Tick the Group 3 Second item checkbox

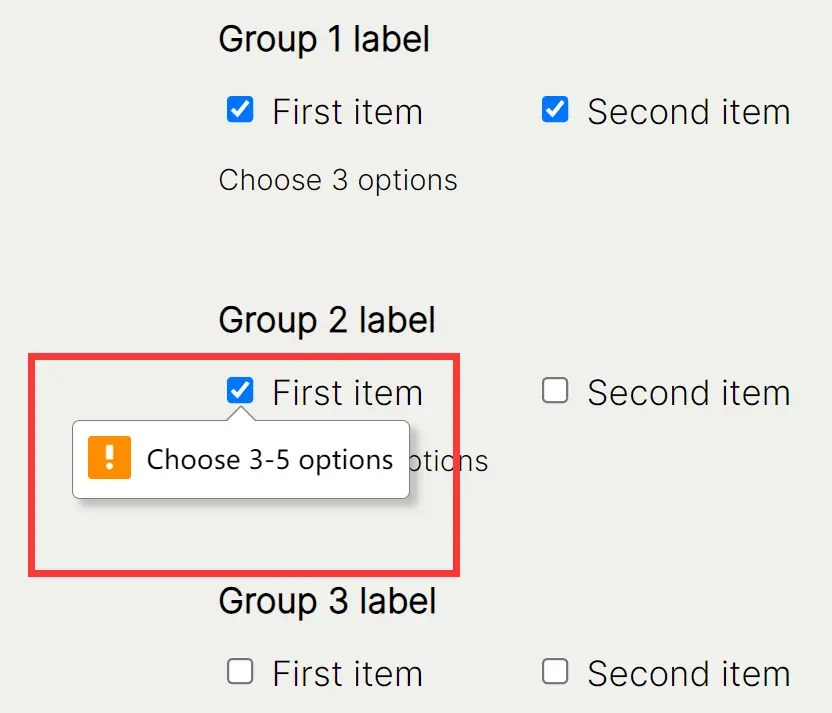(555, 672)
